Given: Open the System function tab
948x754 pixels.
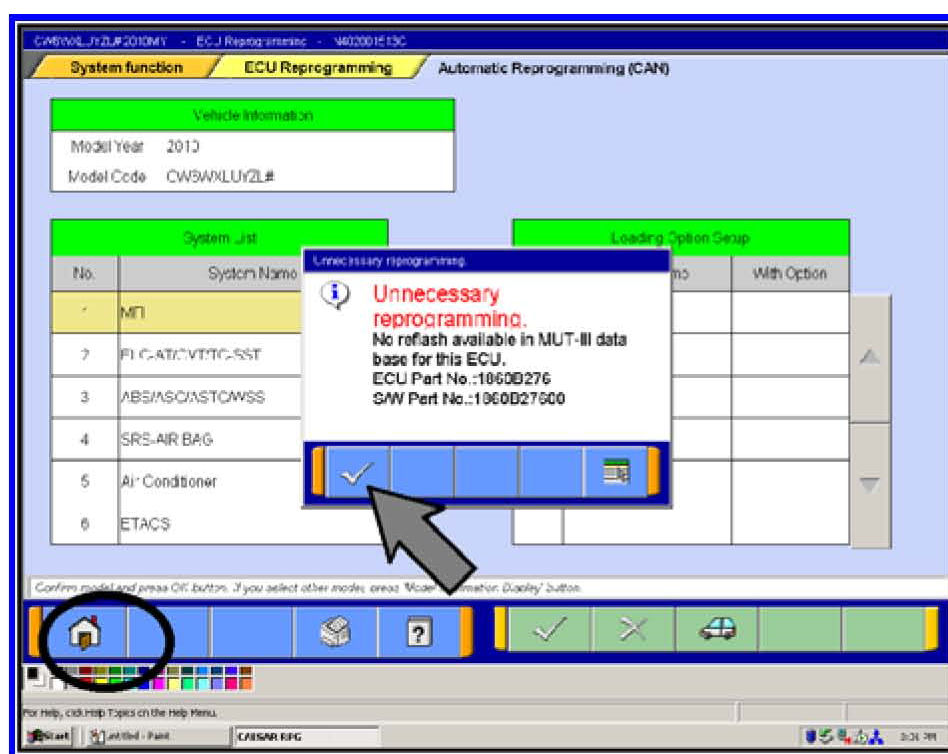Looking at the screenshot, I should (x=126, y=69).
